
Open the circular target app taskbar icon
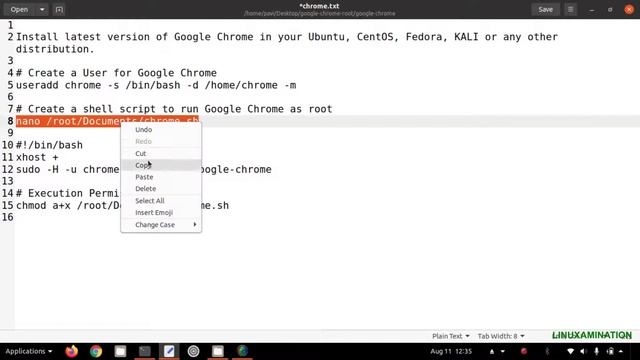click(x=193, y=351)
